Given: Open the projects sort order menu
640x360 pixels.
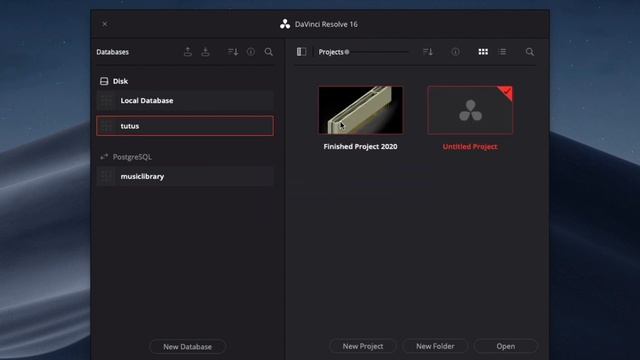Looking at the screenshot, I should (x=428, y=52).
